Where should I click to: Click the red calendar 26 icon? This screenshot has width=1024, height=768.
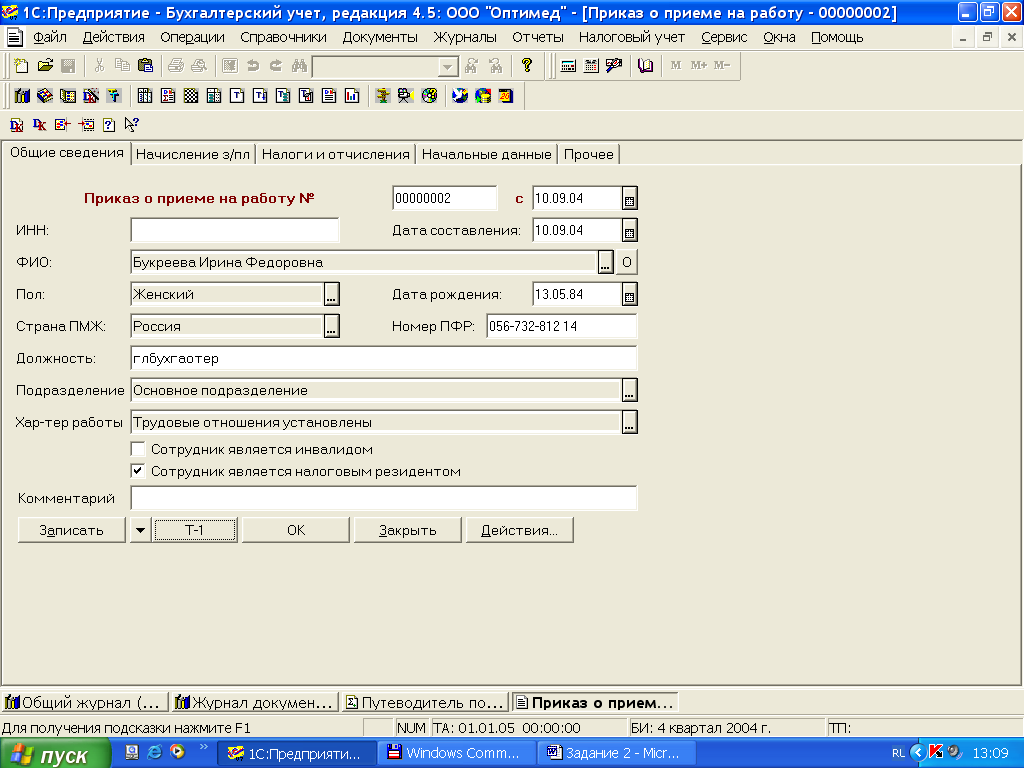tap(506, 96)
